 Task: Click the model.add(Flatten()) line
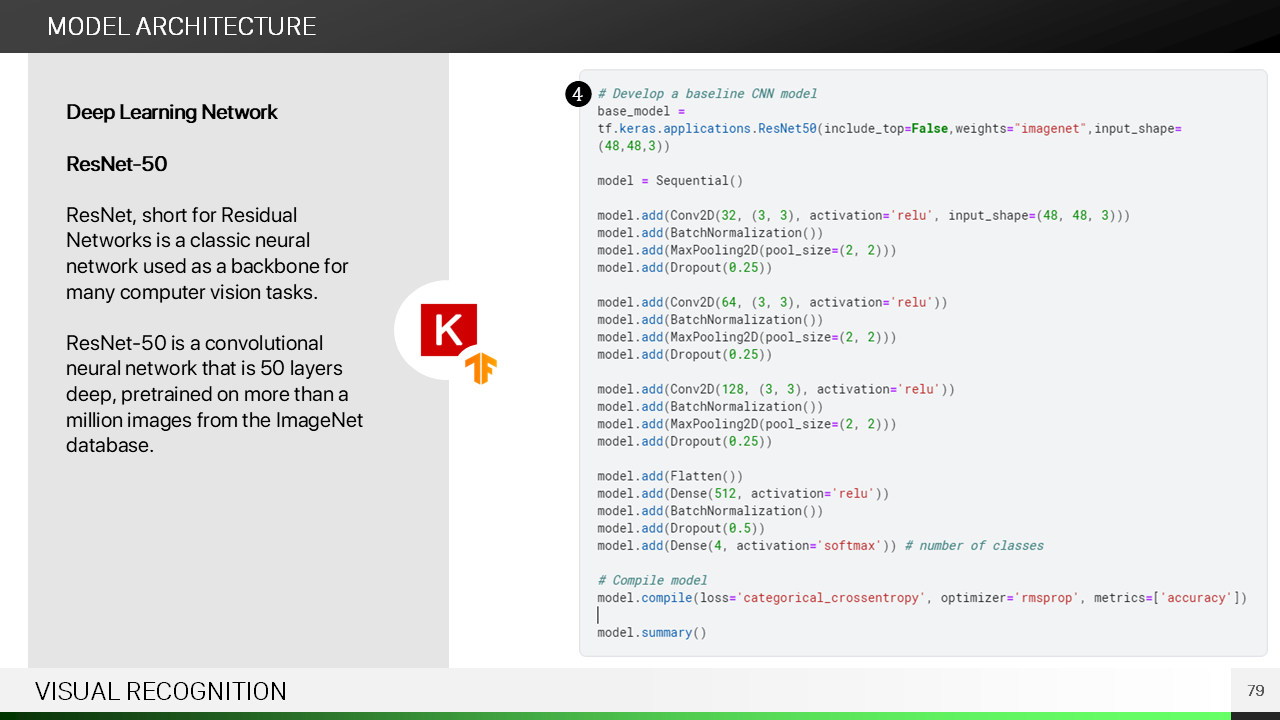pos(670,476)
